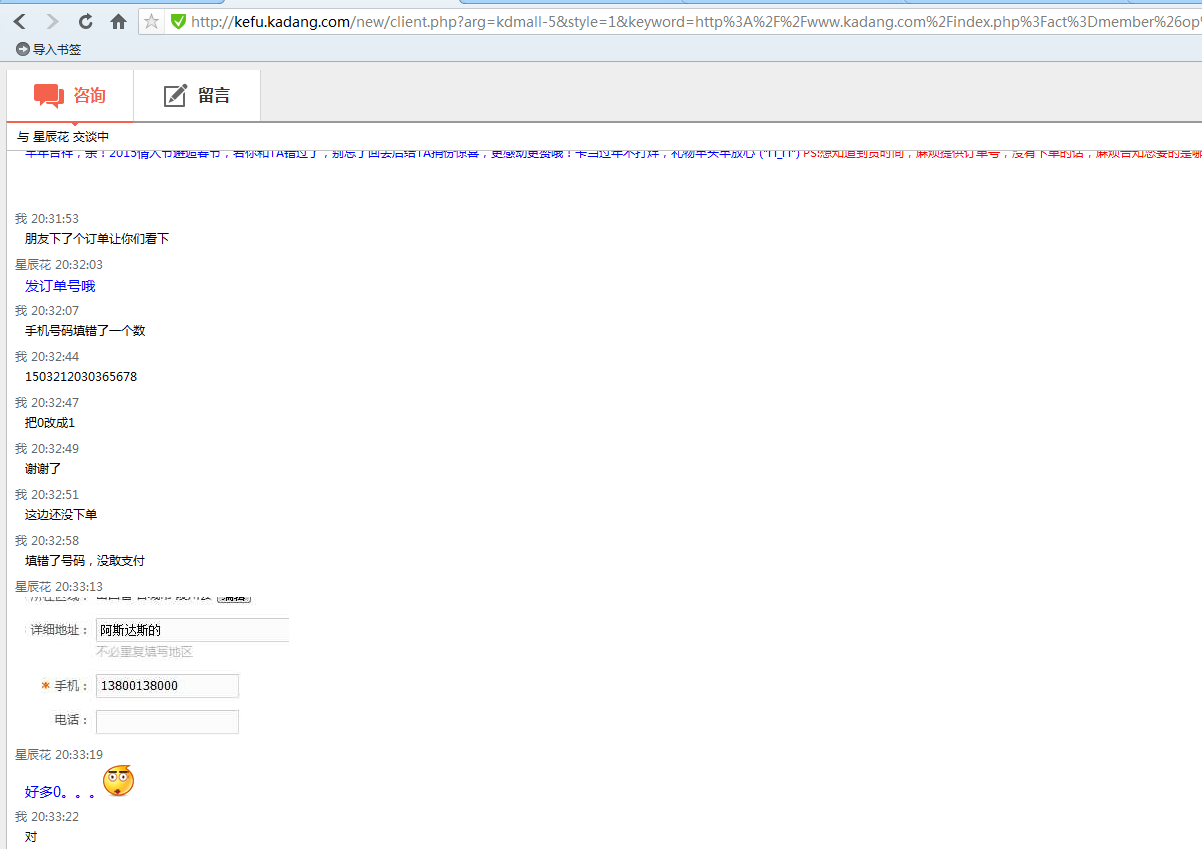
Task: Click message 谢谢了
Action: [43, 469]
